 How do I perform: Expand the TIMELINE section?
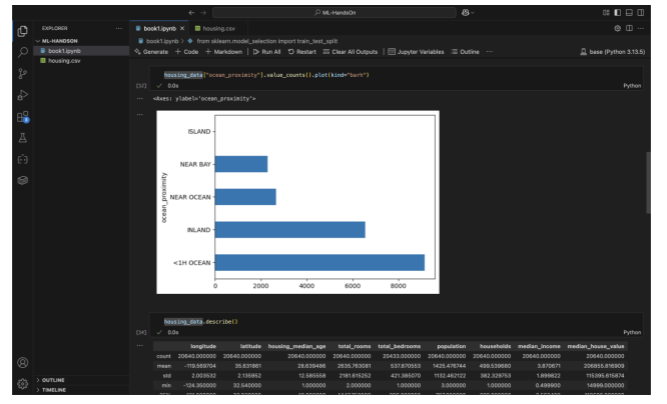(54, 390)
